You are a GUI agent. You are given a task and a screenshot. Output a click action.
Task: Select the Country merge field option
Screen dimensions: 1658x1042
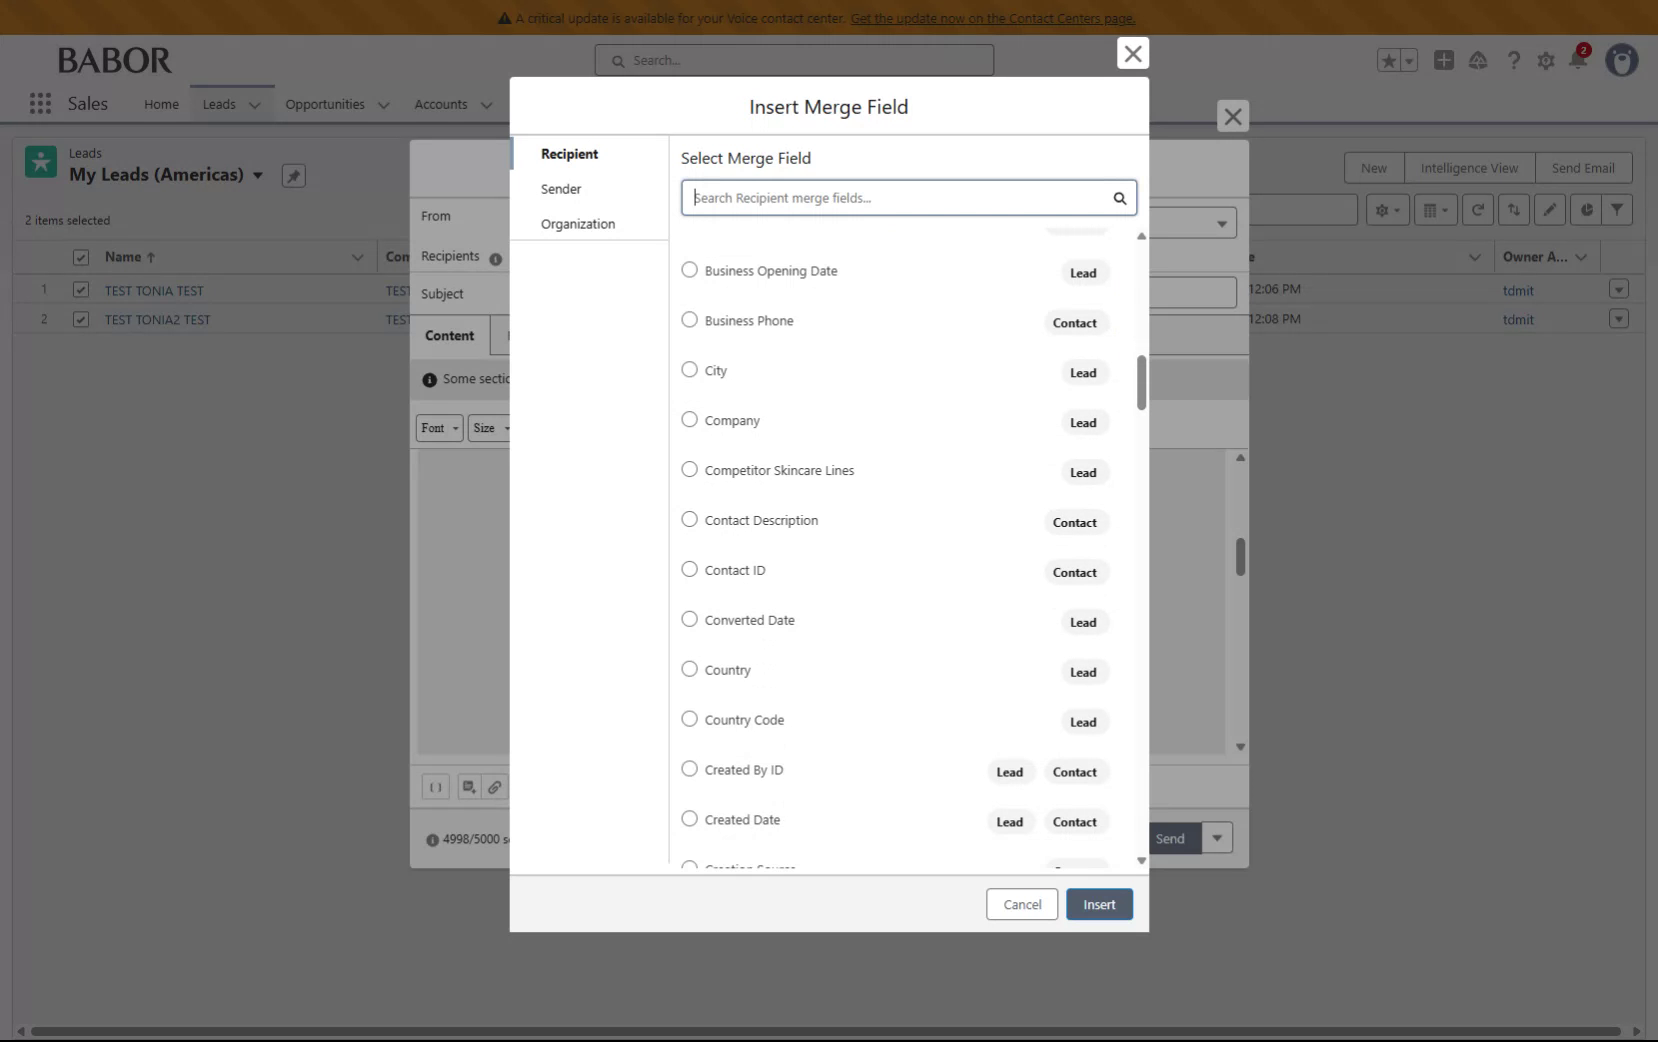[x=688, y=668]
